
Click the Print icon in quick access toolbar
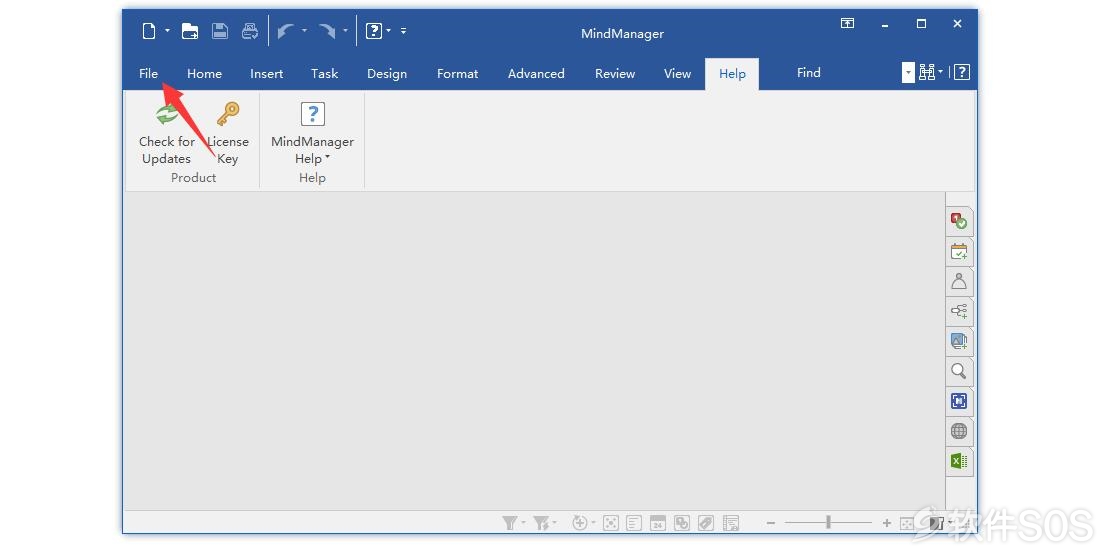coord(250,31)
